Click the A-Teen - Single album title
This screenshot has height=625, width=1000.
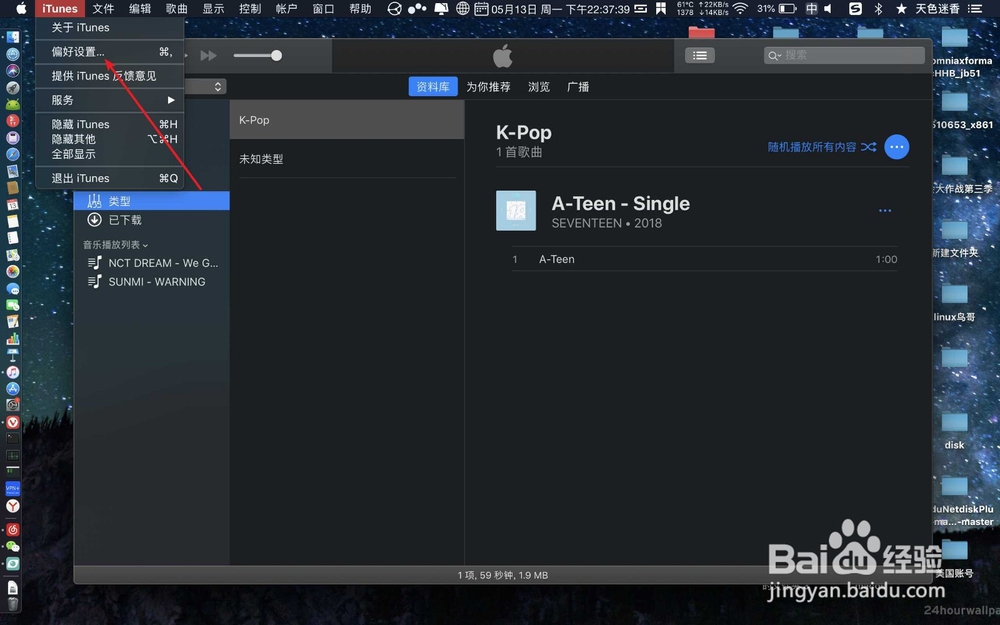point(621,203)
